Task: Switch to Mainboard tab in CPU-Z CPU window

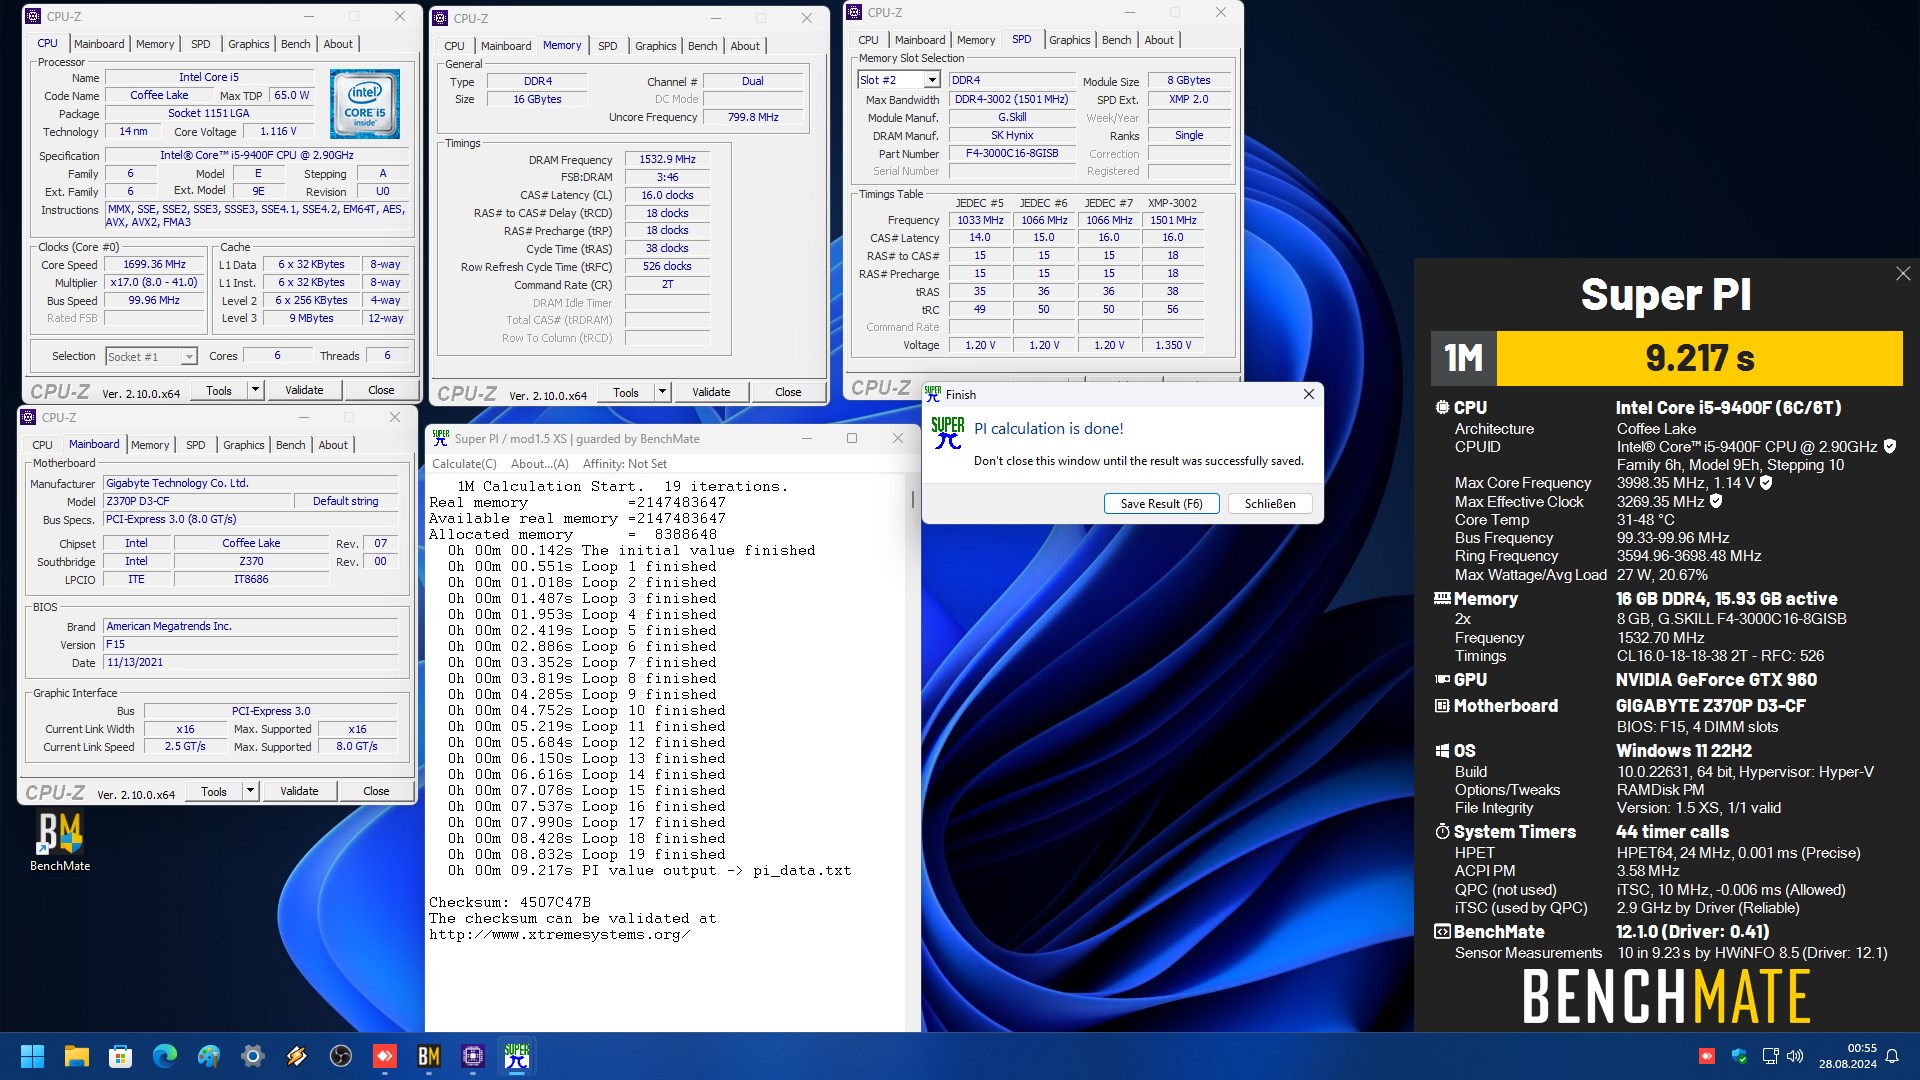Action: pyautogui.click(x=99, y=44)
